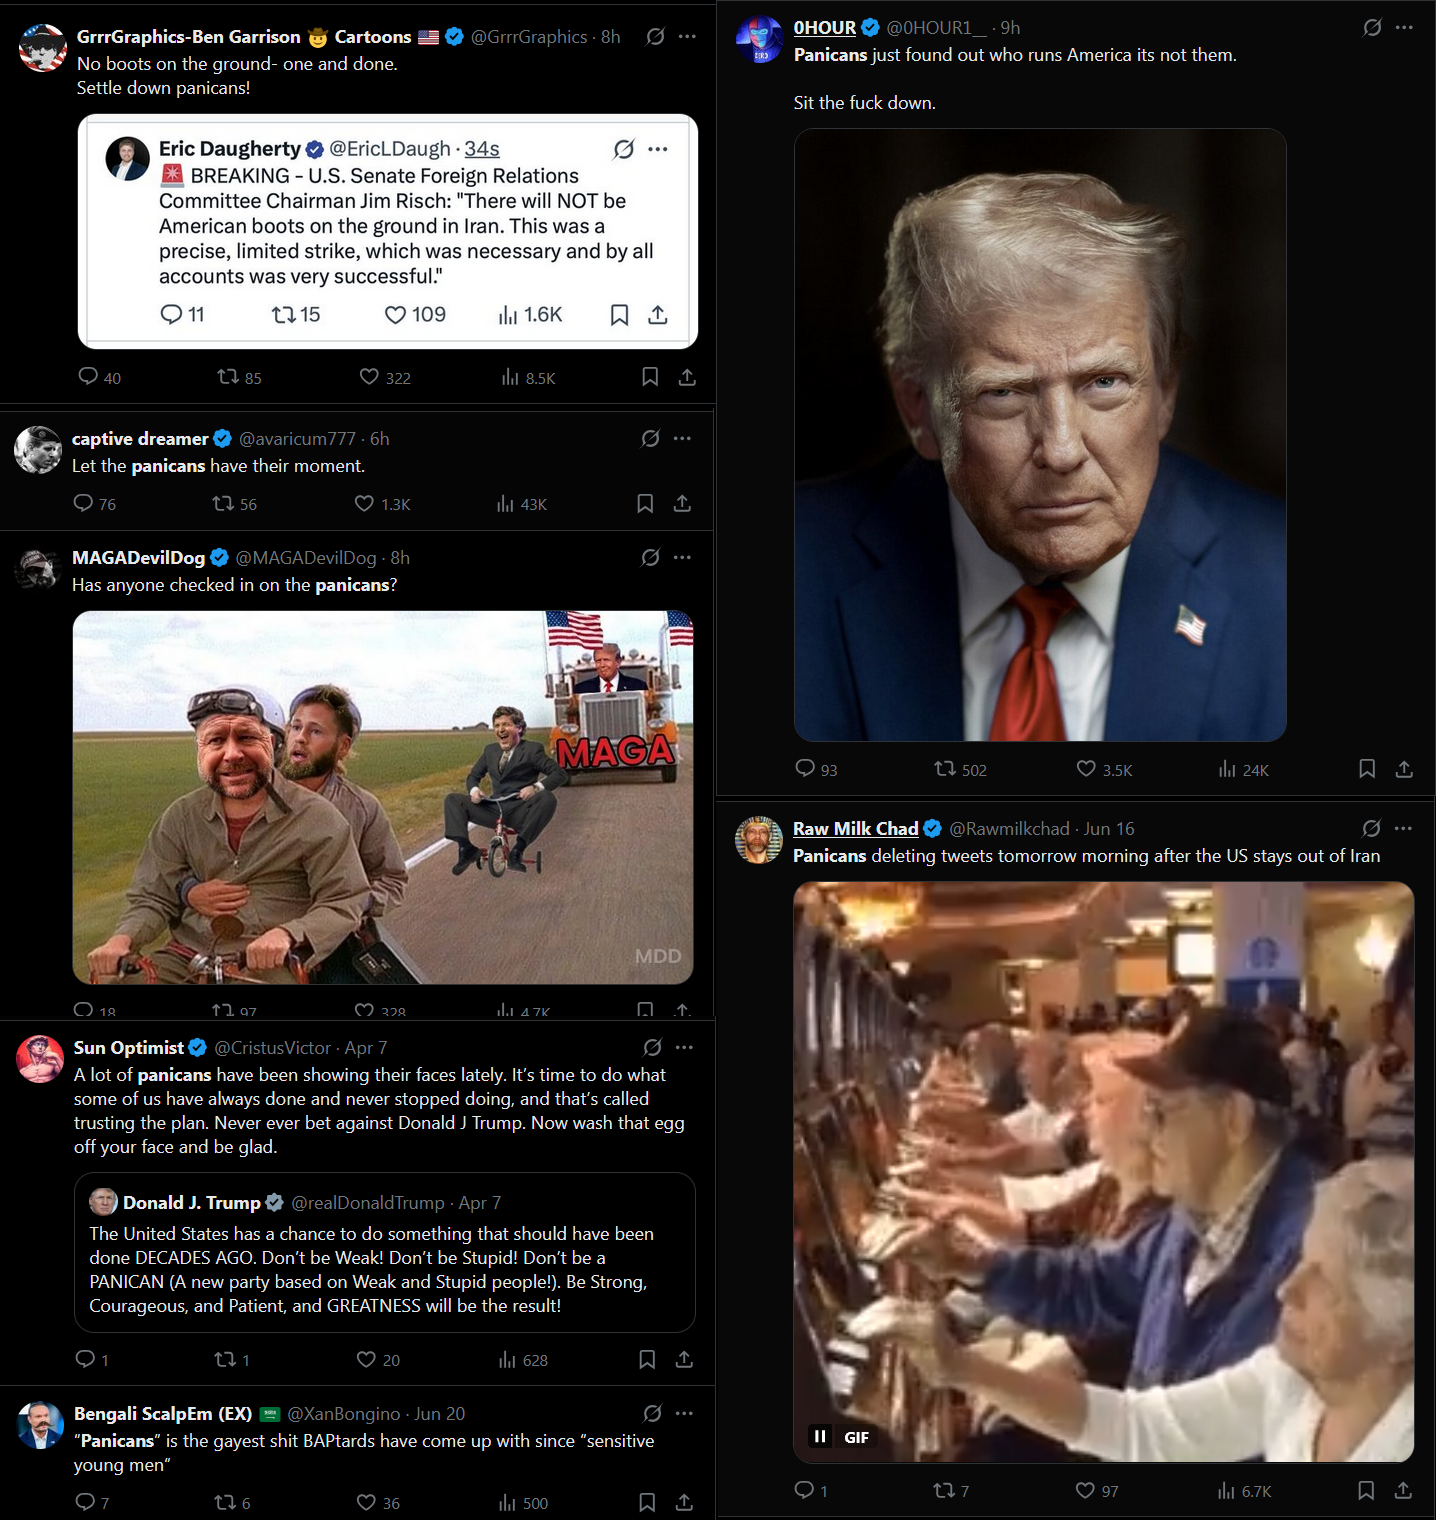Viewport: 1436px width, 1520px height.
Task: Repost the captive dreamer tweet
Action: 234,504
